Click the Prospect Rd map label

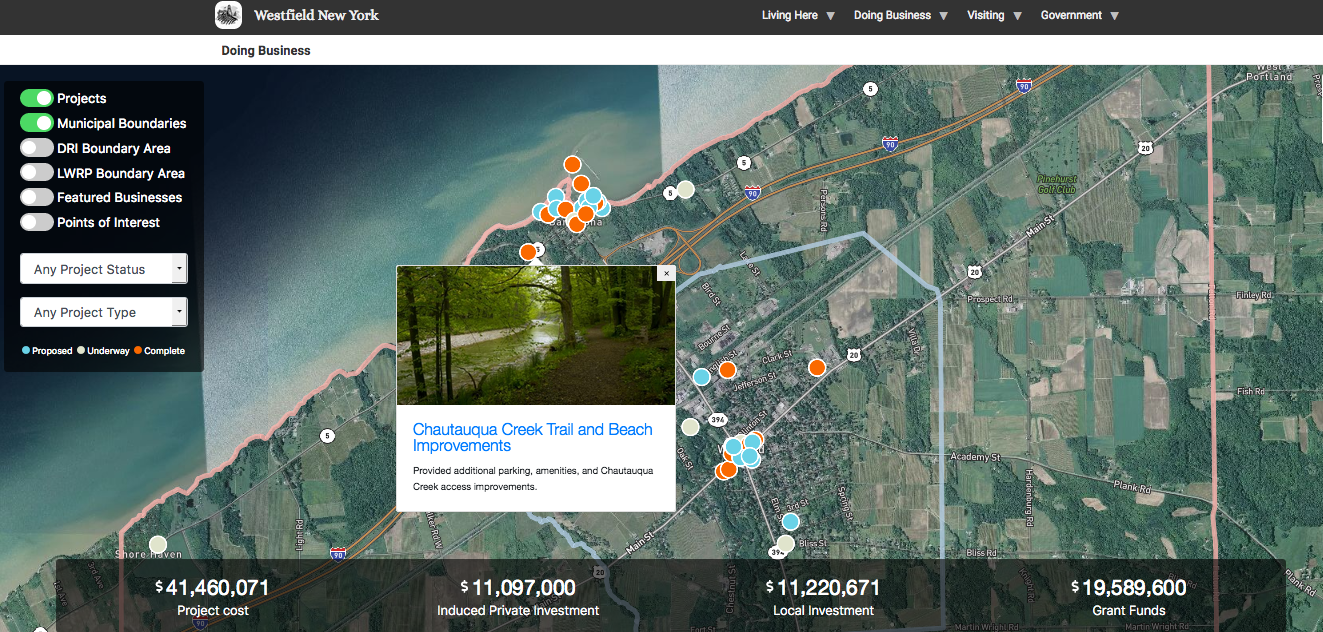(x=990, y=298)
